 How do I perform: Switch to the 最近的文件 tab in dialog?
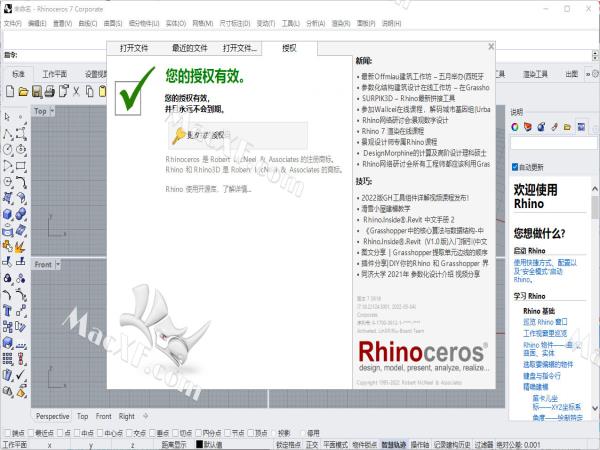pos(189,48)
